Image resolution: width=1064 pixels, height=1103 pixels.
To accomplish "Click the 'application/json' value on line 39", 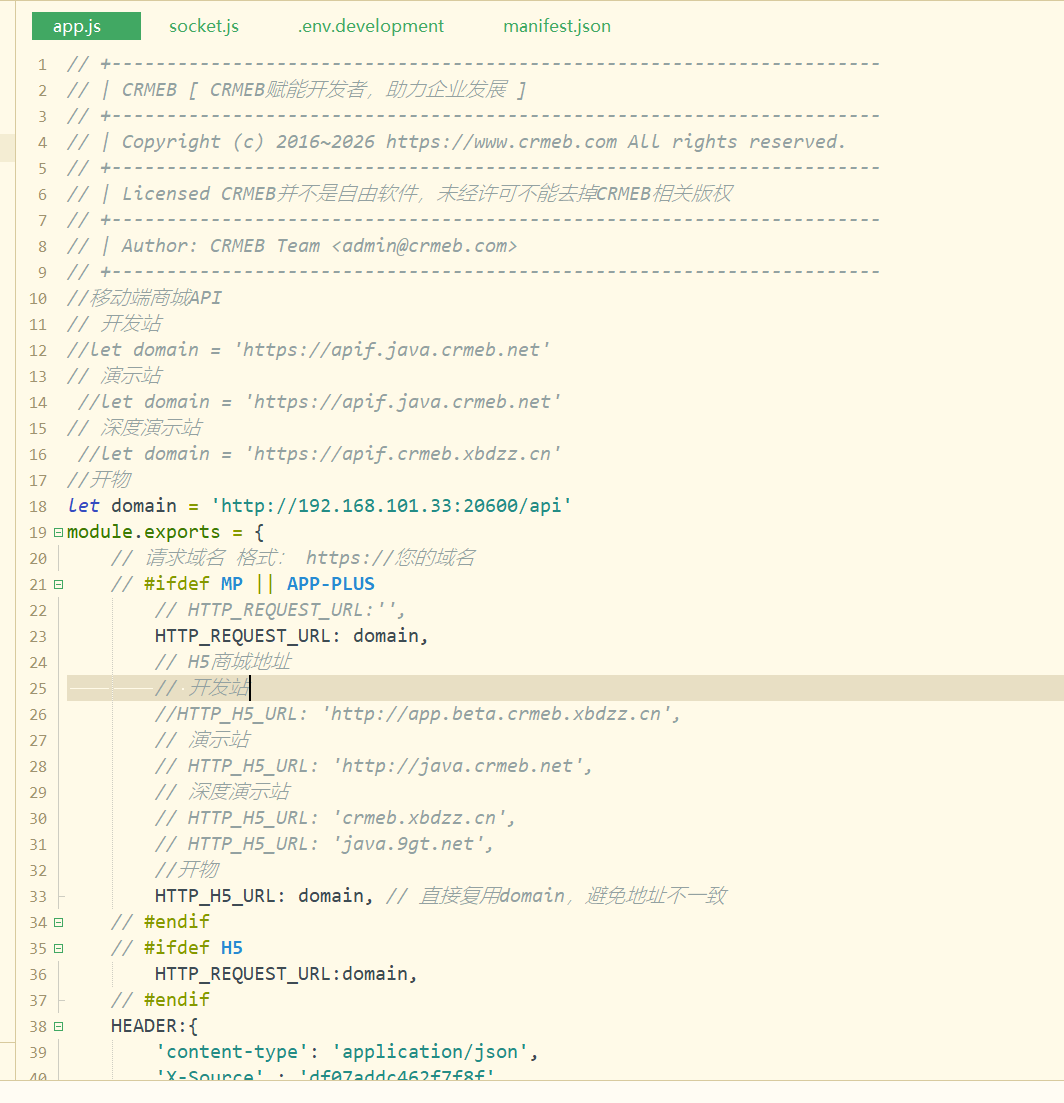I will coord(430,1052).
